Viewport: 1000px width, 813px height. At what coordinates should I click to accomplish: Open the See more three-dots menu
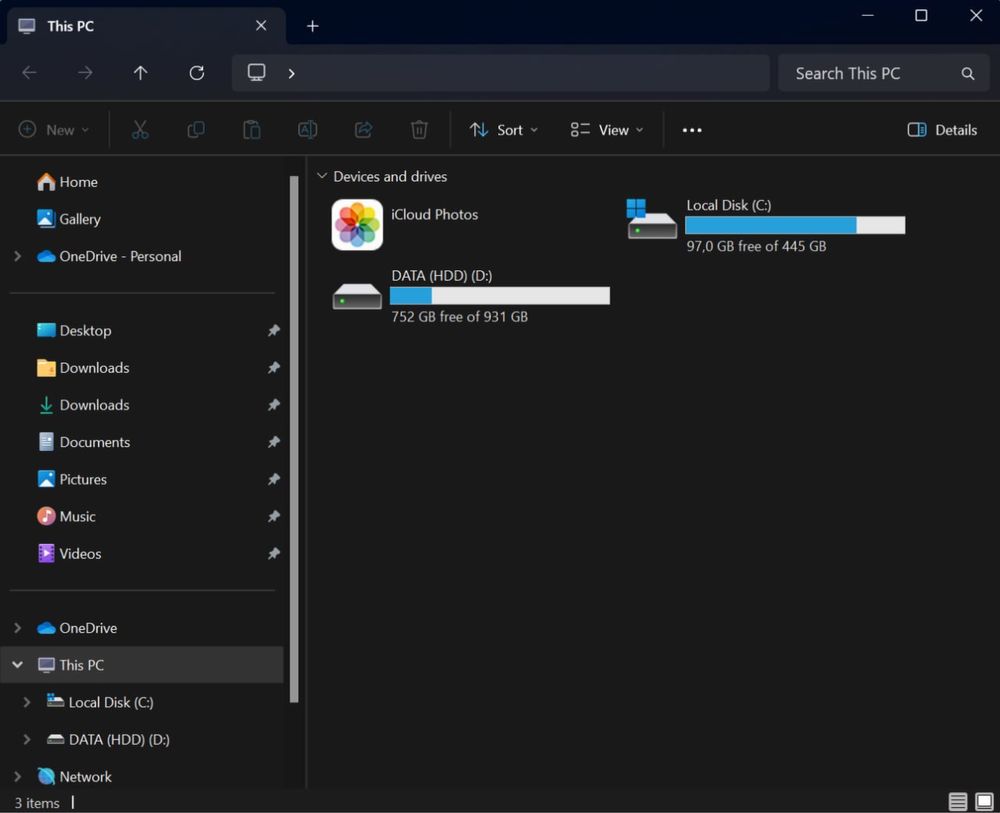[692, 130]
